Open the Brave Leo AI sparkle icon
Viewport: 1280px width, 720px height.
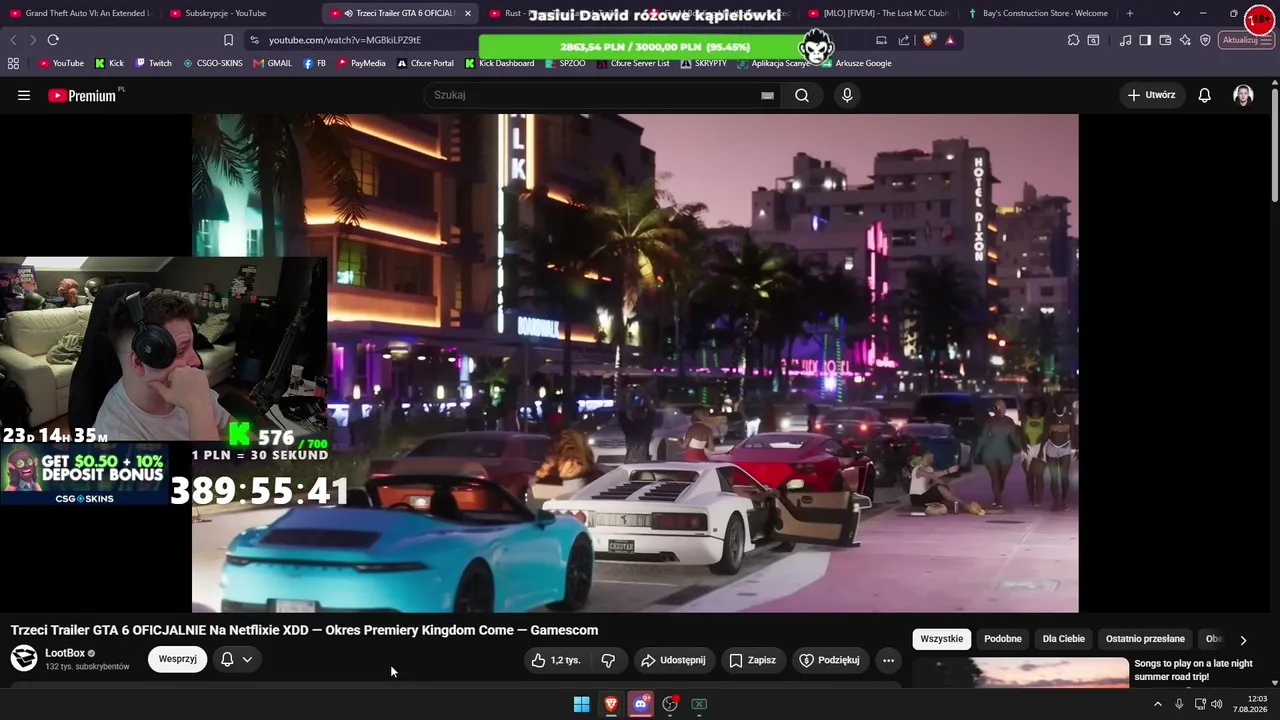coord(1185,40)
